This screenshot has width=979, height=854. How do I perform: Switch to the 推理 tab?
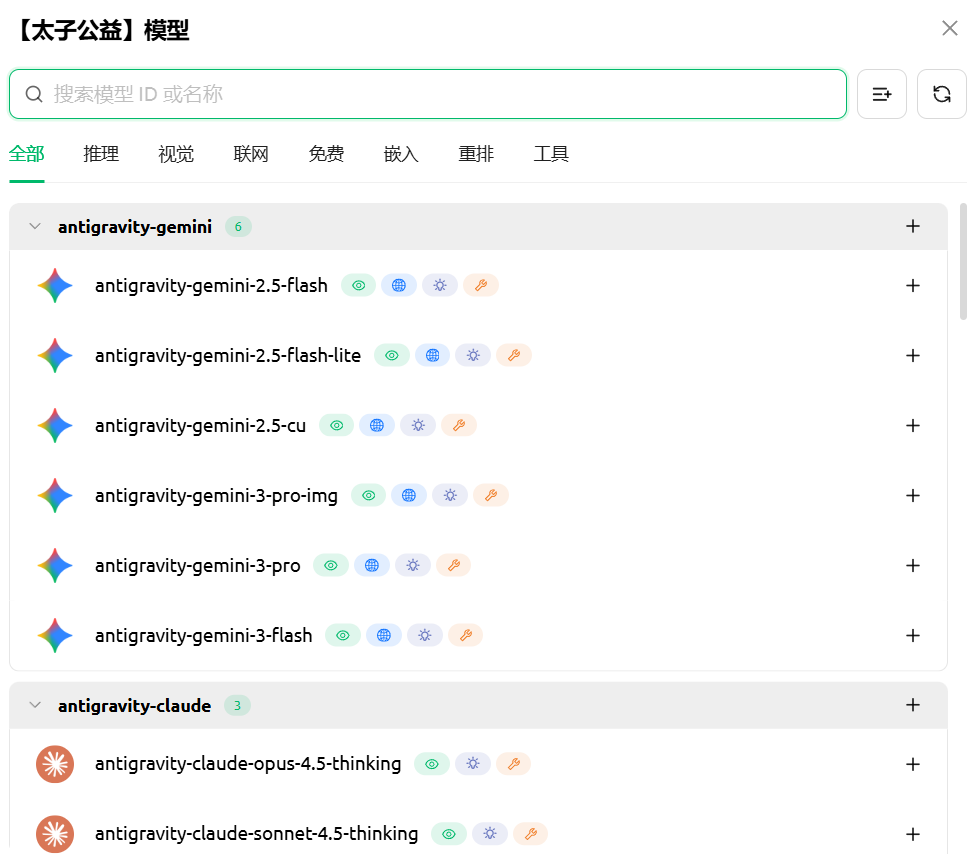[x=101, y=154]
